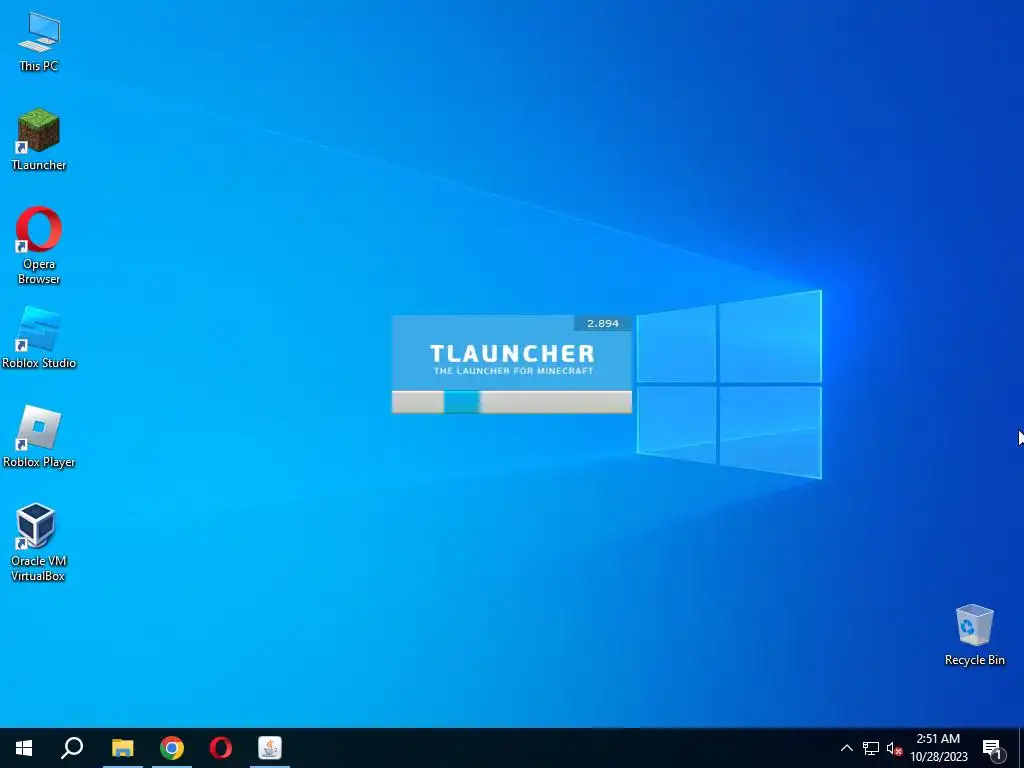1024x768 pixels.
Task: Select the Opera Browser desktop shortcut
Action: (x=39, y=246)
